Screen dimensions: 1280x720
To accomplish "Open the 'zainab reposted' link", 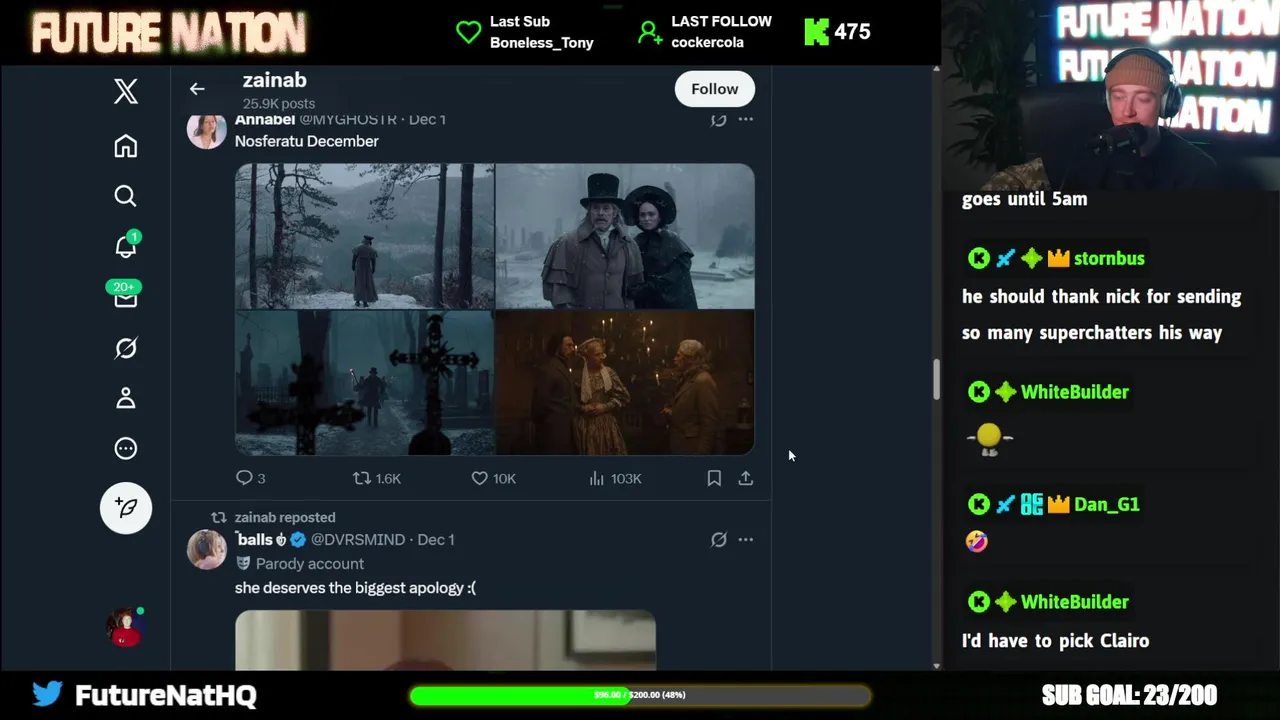I will coord(285,517).
